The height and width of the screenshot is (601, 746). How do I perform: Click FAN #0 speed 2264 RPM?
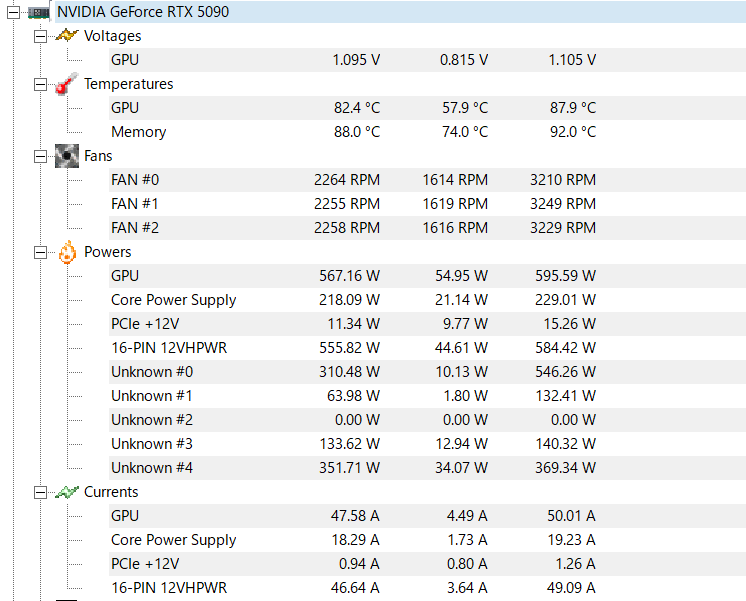point(347,180)
